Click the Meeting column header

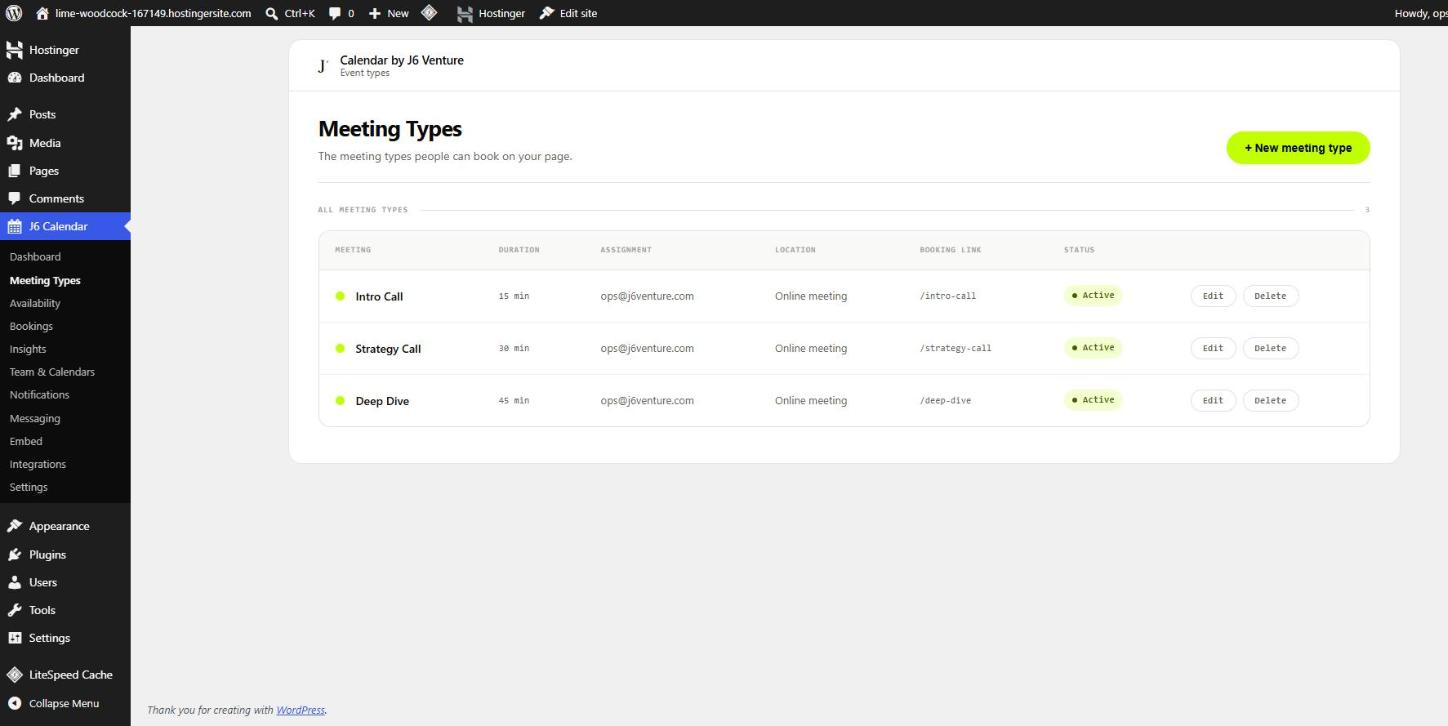click(x=353, y=250)
